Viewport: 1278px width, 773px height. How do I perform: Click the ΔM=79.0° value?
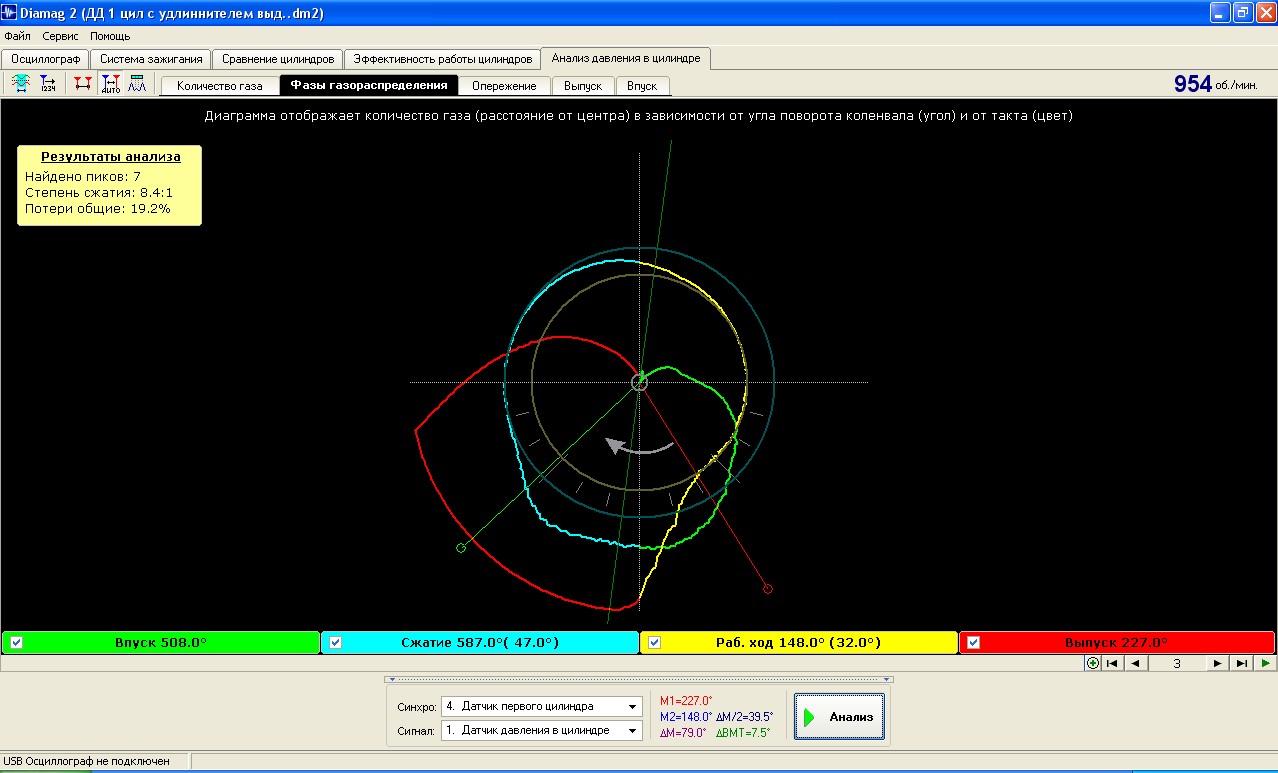(x=683, y=733)
